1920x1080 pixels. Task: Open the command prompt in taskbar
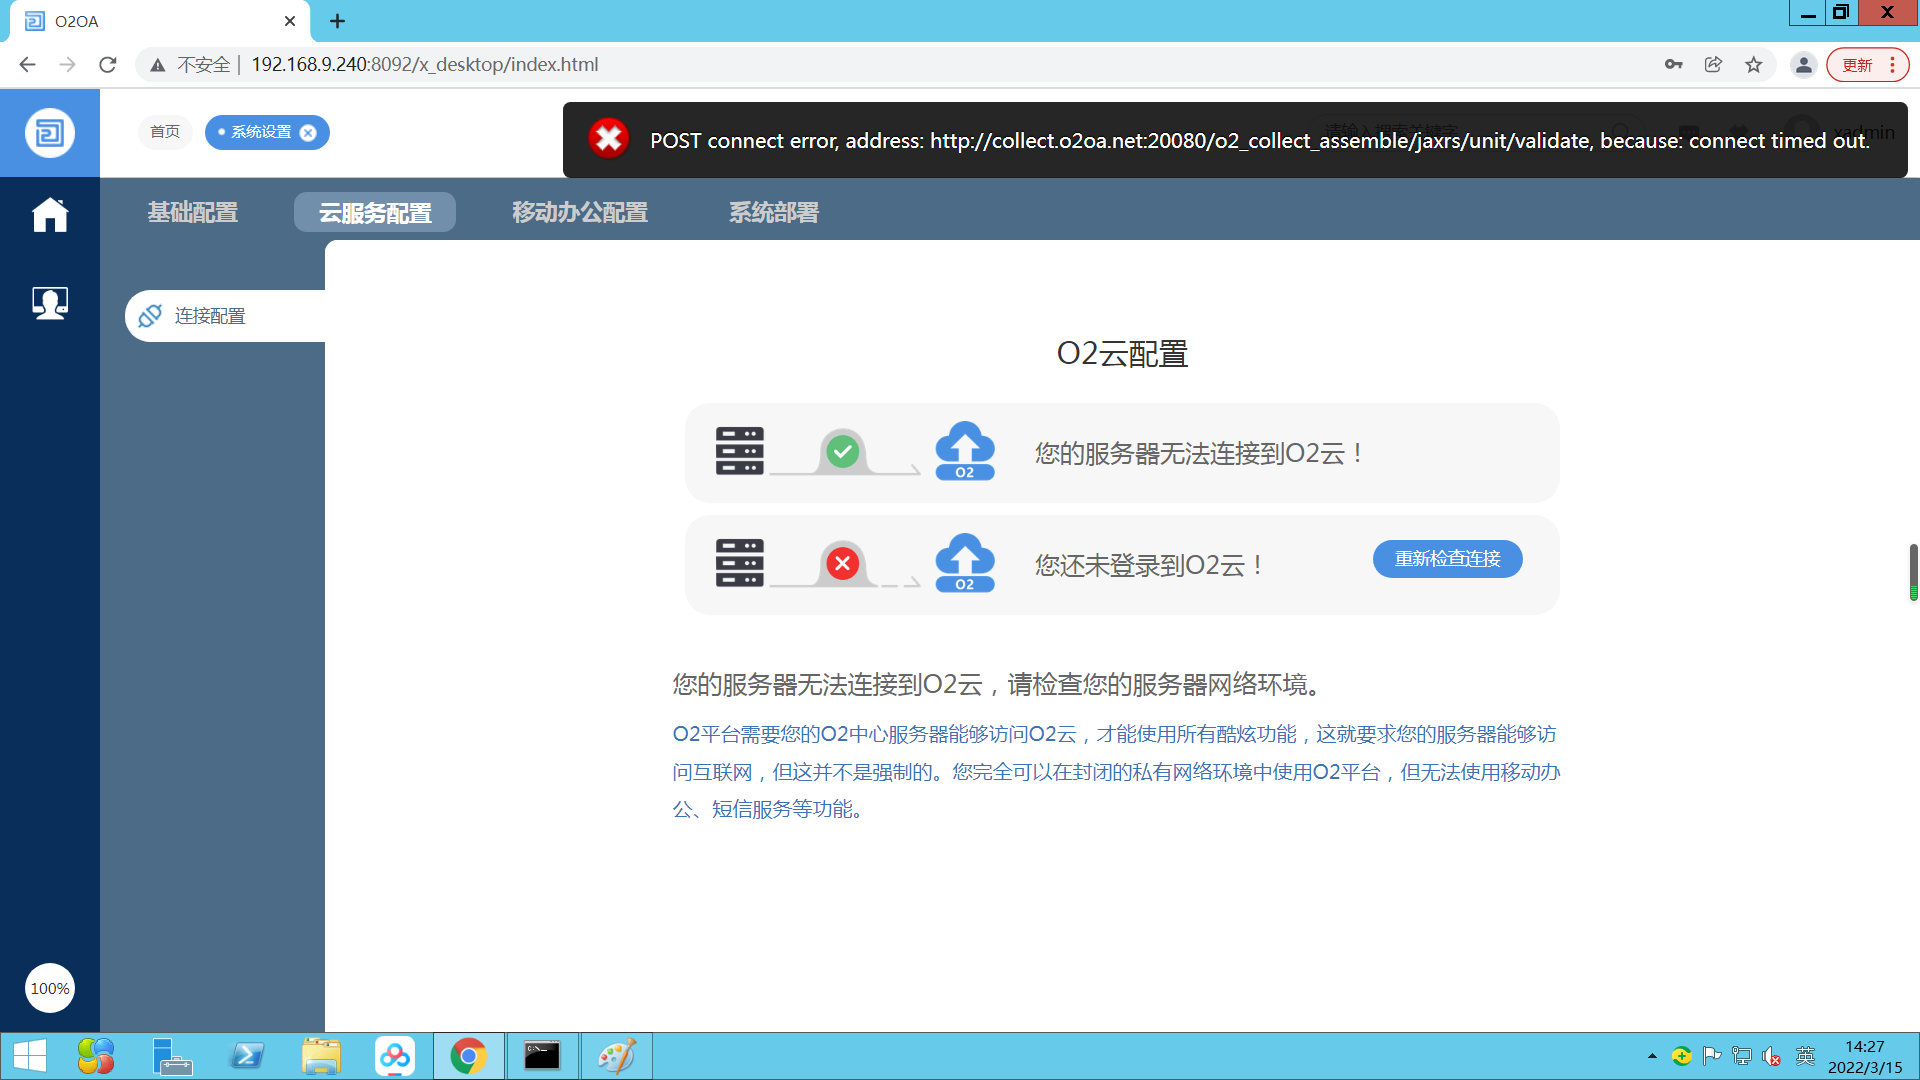(x=542, y=1056)
